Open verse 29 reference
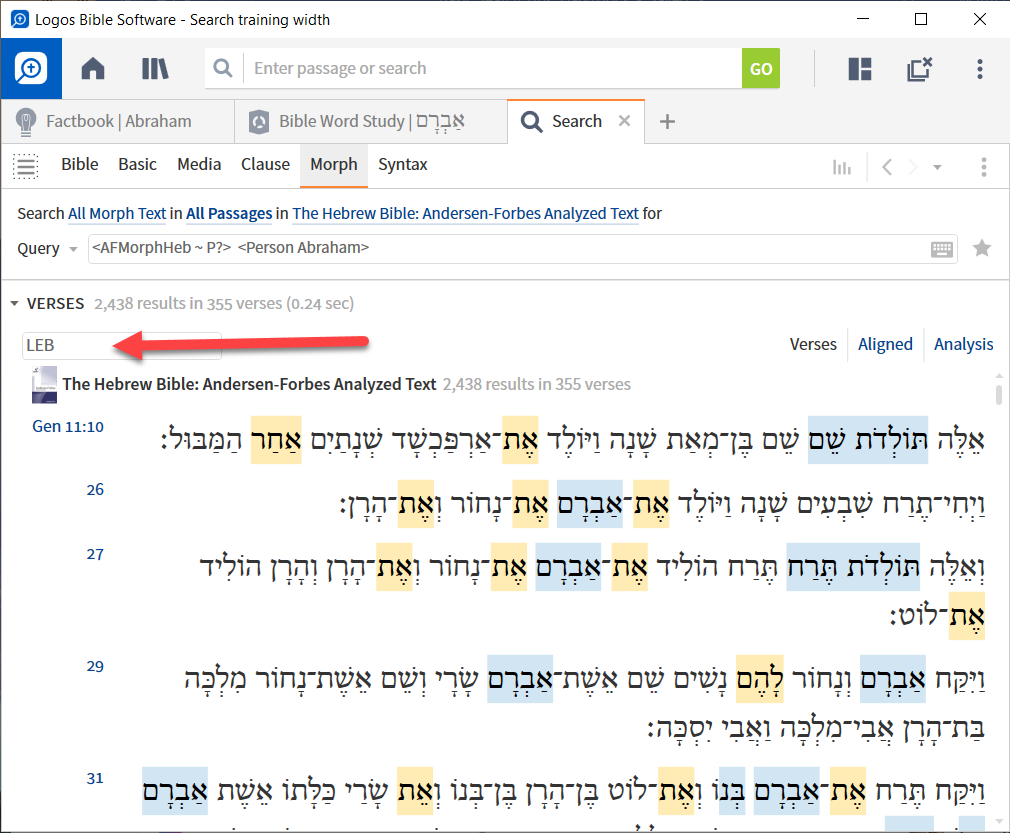The width and height of the screenshot is (1010, 833). point(95,666)
